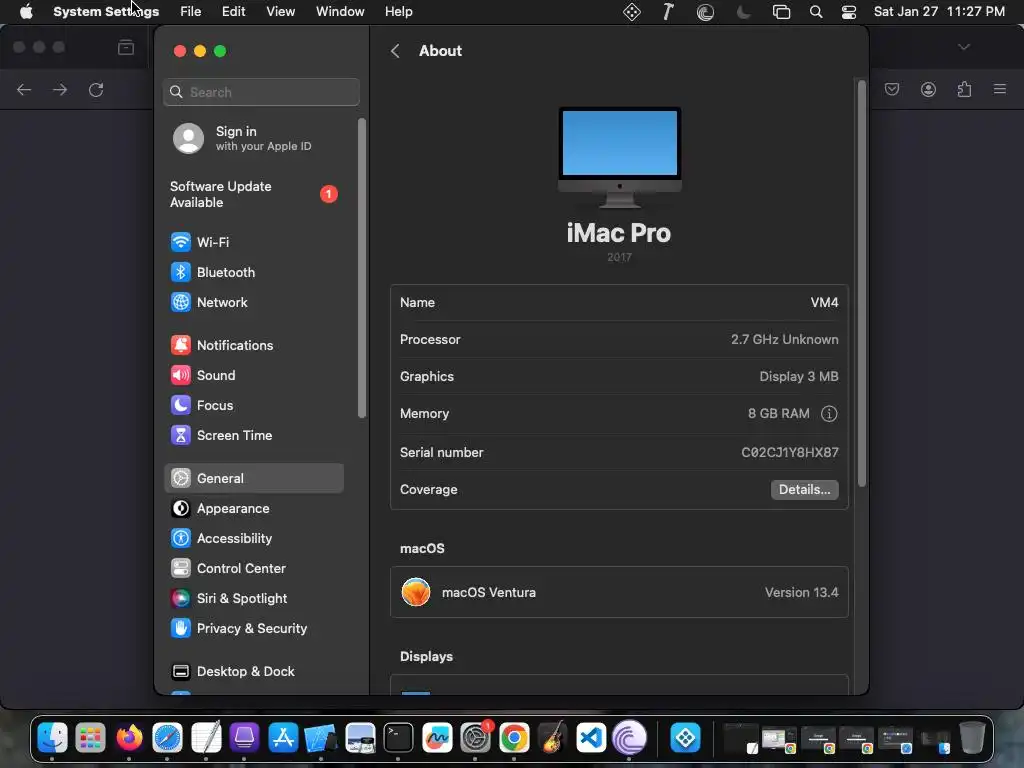Viewport: 1024px width, 768px height.
Task: Click the sidebar scrollbar
Action: click(x=362, y=268)
